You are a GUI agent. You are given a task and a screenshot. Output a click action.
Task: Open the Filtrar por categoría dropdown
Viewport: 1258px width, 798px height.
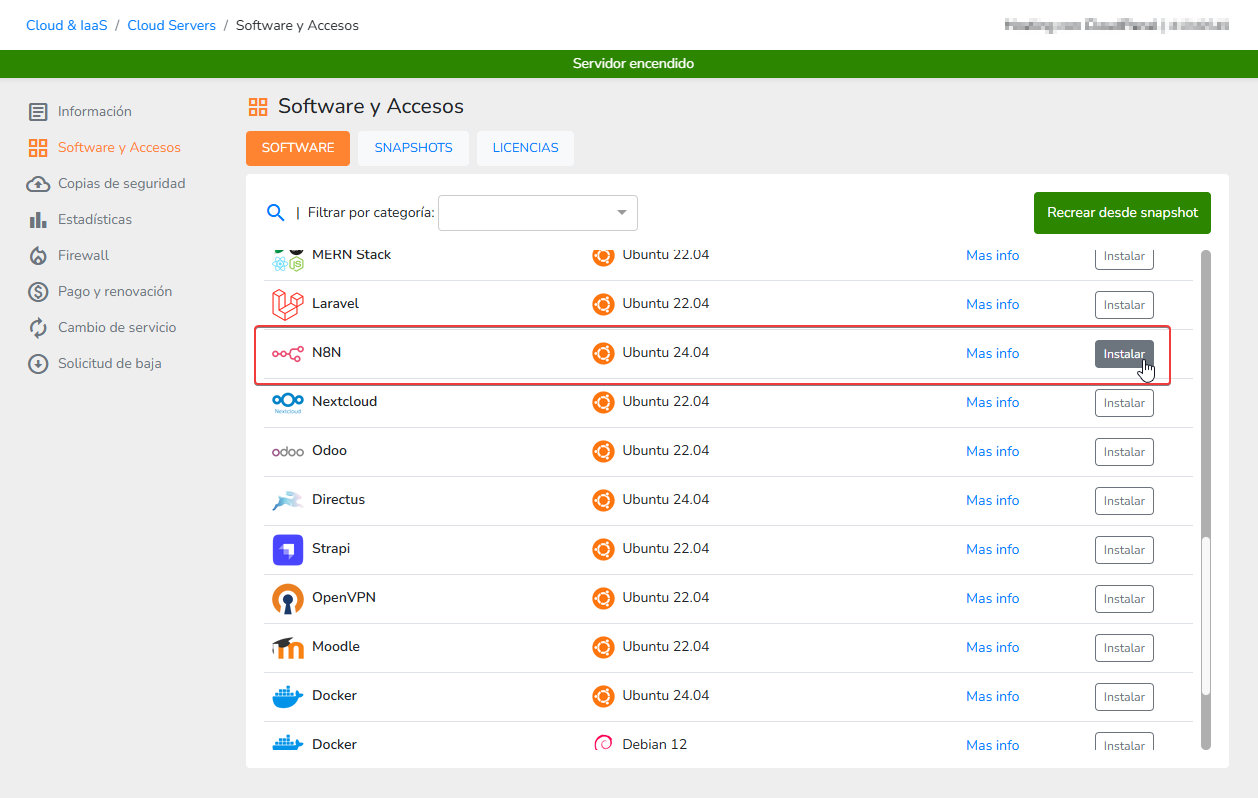click(x=538, y=213)
